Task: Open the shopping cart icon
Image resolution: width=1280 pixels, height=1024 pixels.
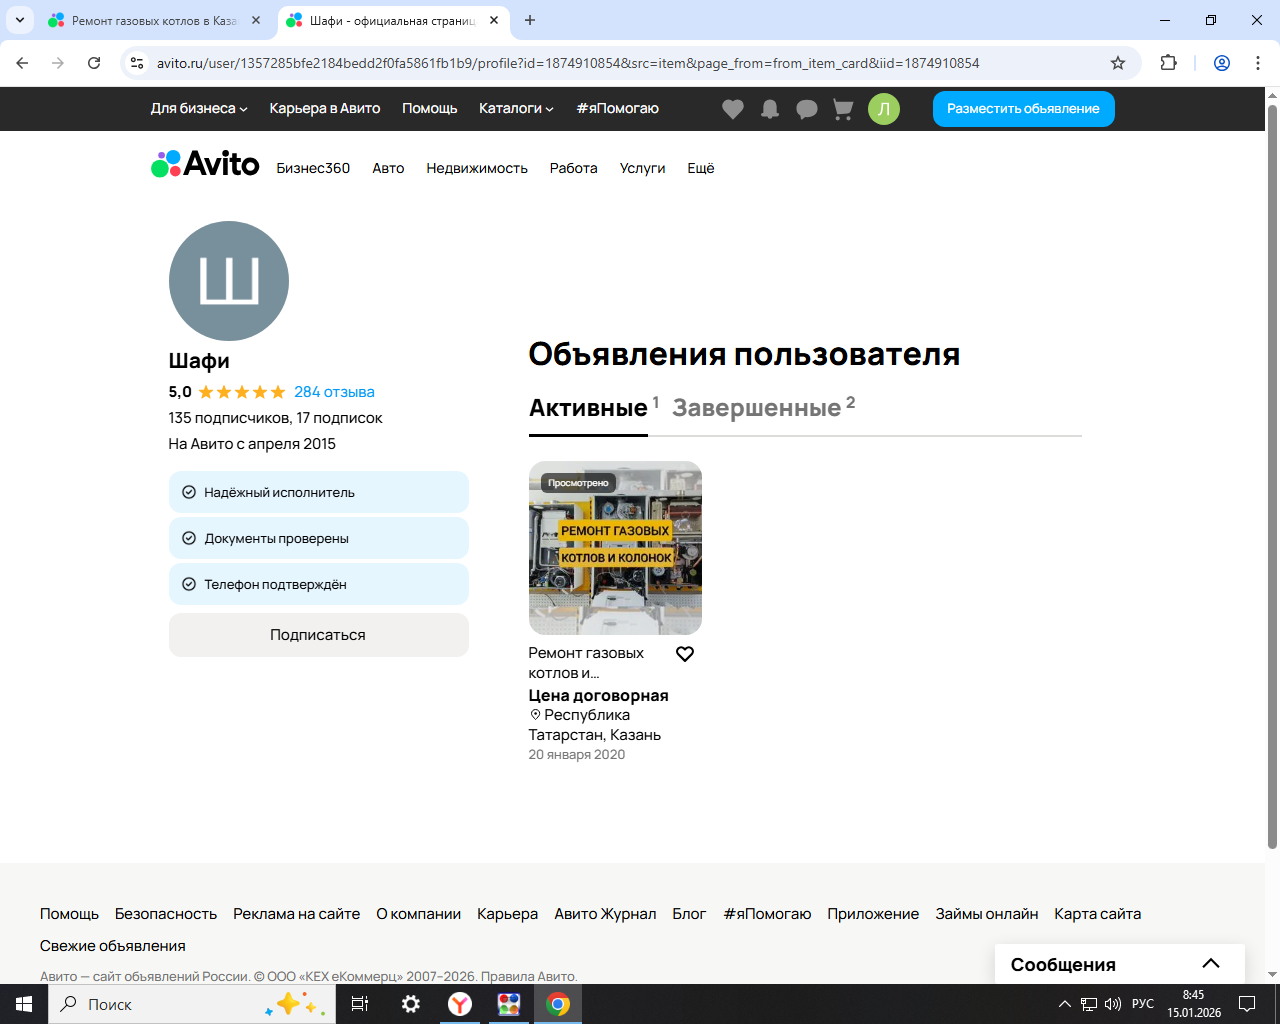Action: click(x=843, y=109)
